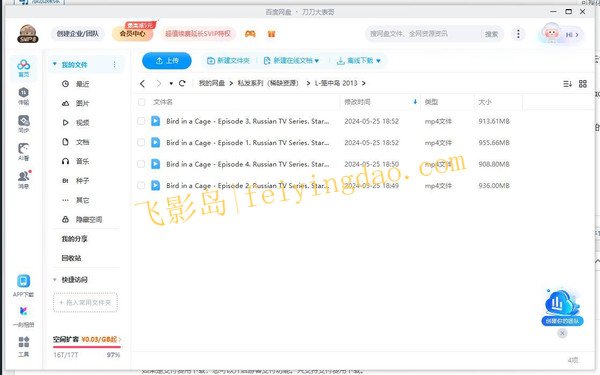600x375 pixels.
Task: Check the box for Episode 1 file
Action: tap(141, 142)
